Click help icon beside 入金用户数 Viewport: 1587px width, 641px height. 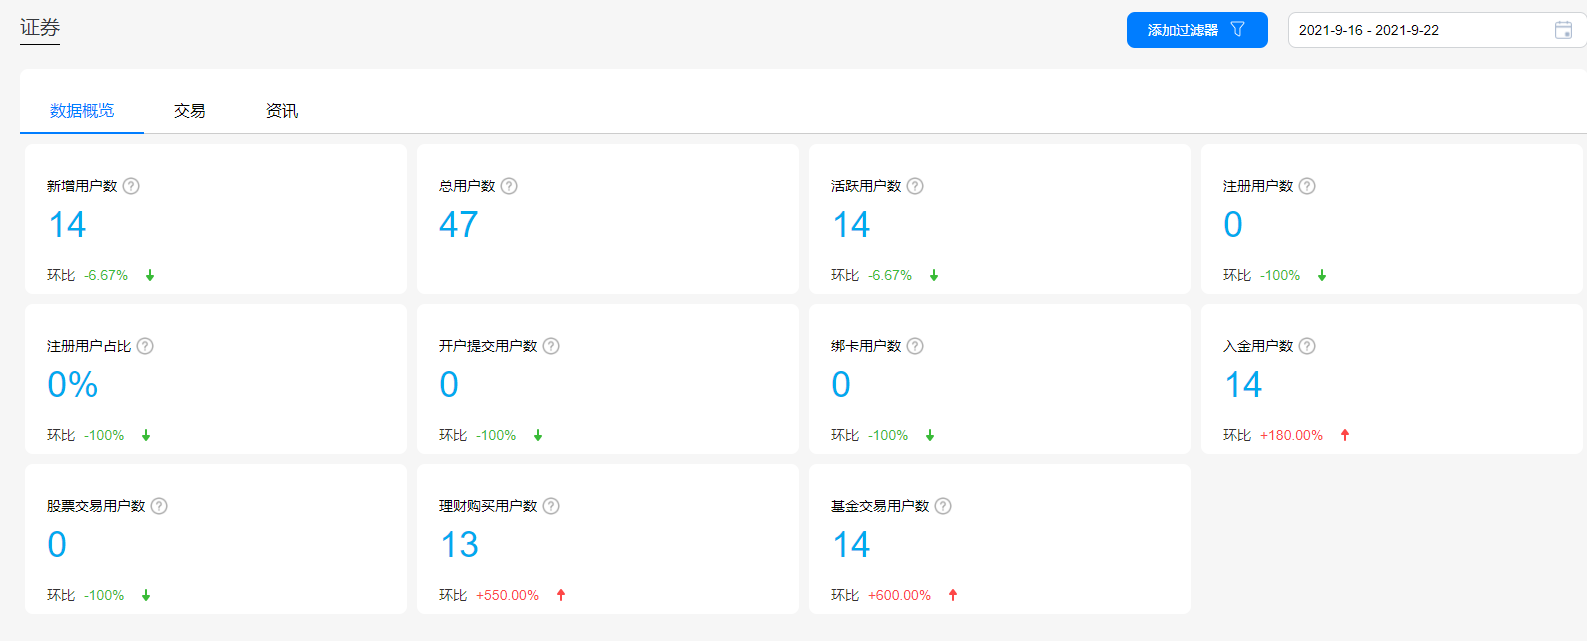[x=1307, y=346]
